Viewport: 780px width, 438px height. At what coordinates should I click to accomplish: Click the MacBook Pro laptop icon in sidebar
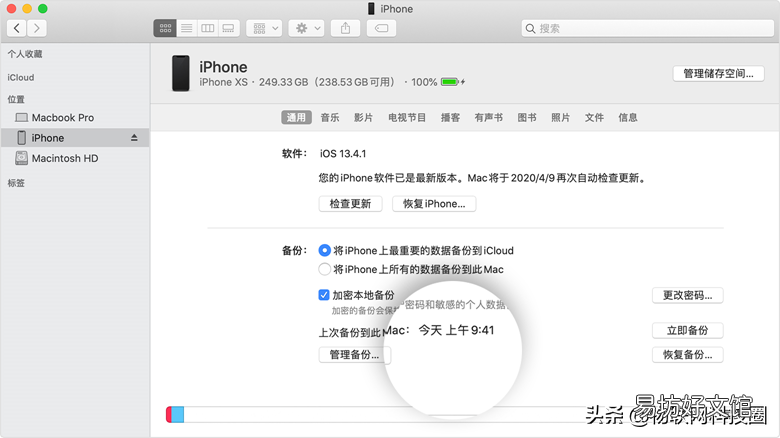tap(21, 117)
